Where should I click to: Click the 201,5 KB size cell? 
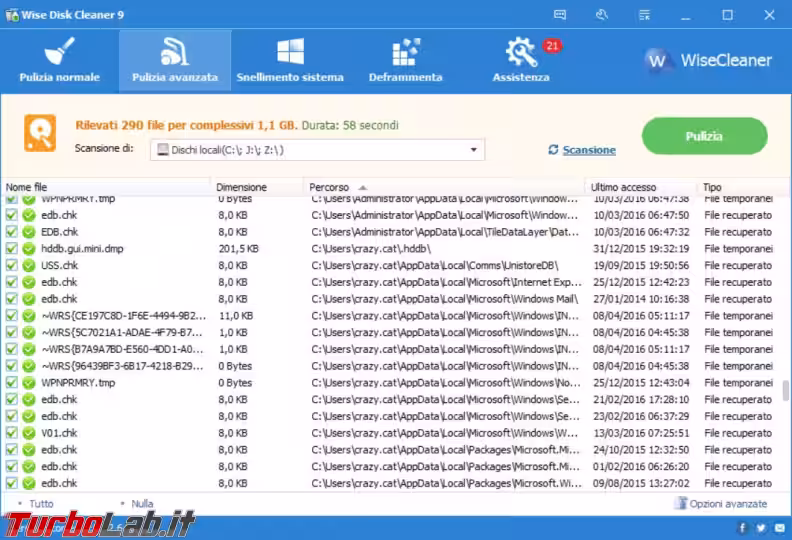(x=238, y=249)
